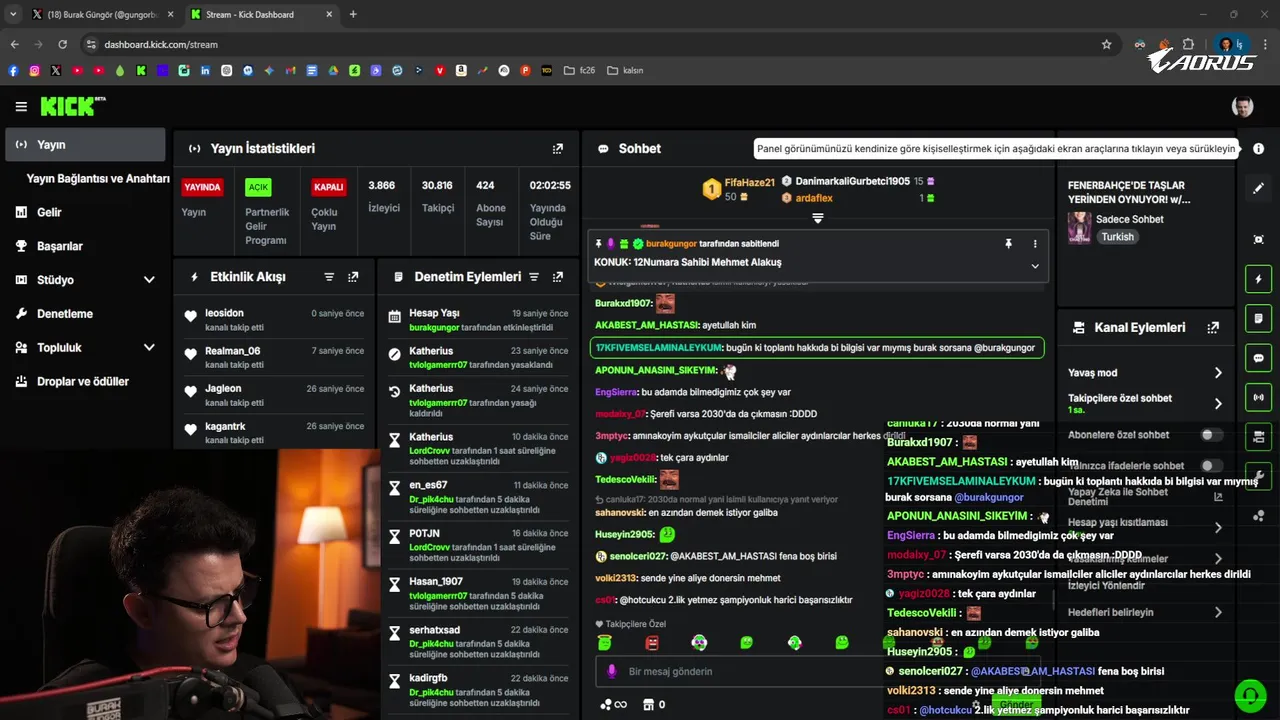Select Yayın in the sidebar
Image resolution: width=1280 pixels, height=720 pixels.
coord(85,144)
